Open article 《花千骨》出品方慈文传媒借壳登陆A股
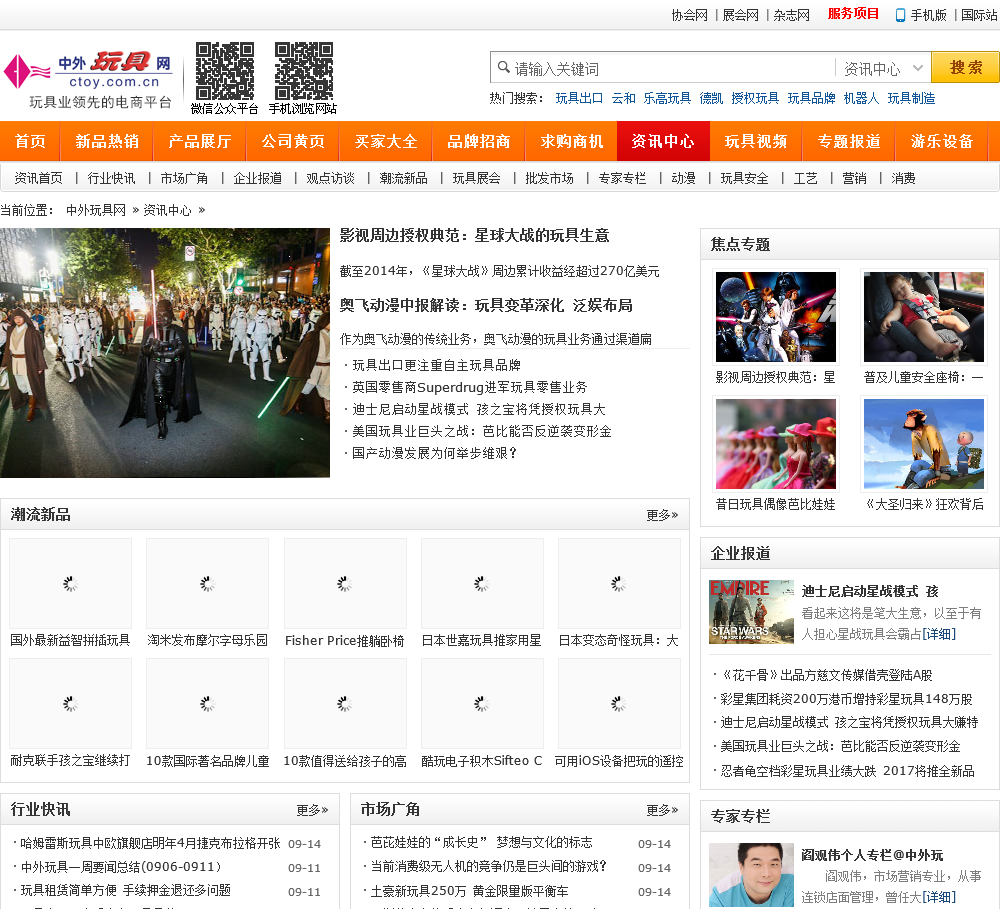The image size is (1000, 909). pyautogui.click(x=827, y=675)
